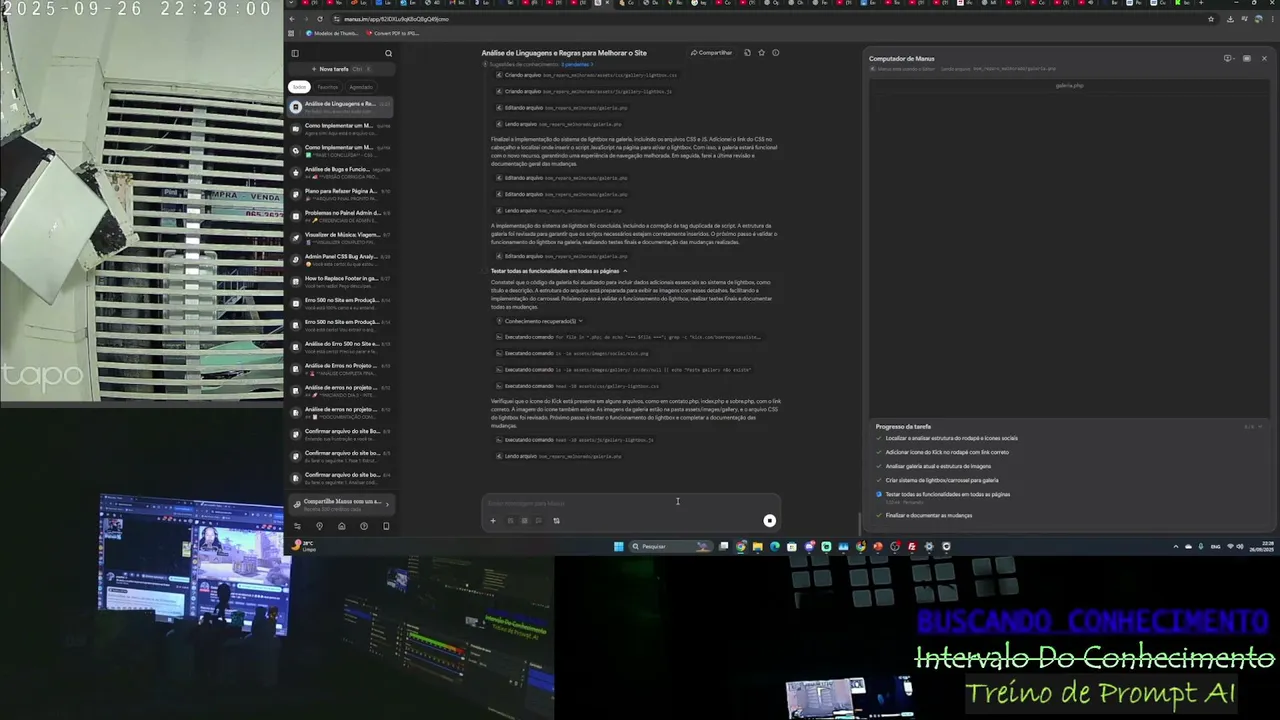The image size is (1280, 720).
Task: Open command step 'for file in *.php'
Action: [x=629, y=337]
